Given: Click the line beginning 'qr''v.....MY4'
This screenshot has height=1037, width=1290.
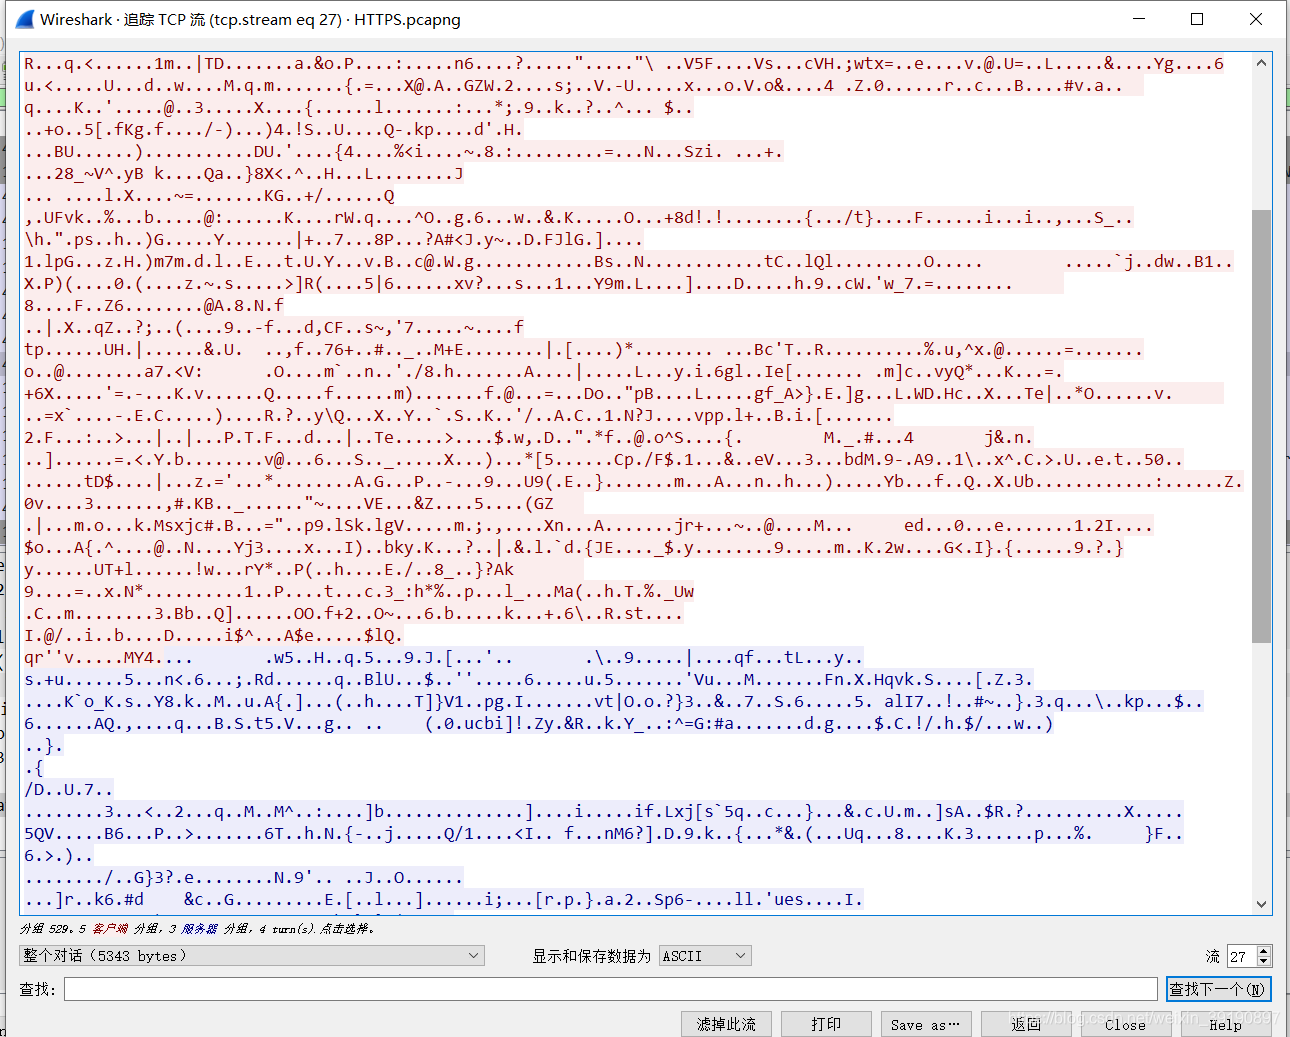Looking at the screenshot, I should (443, 657).
